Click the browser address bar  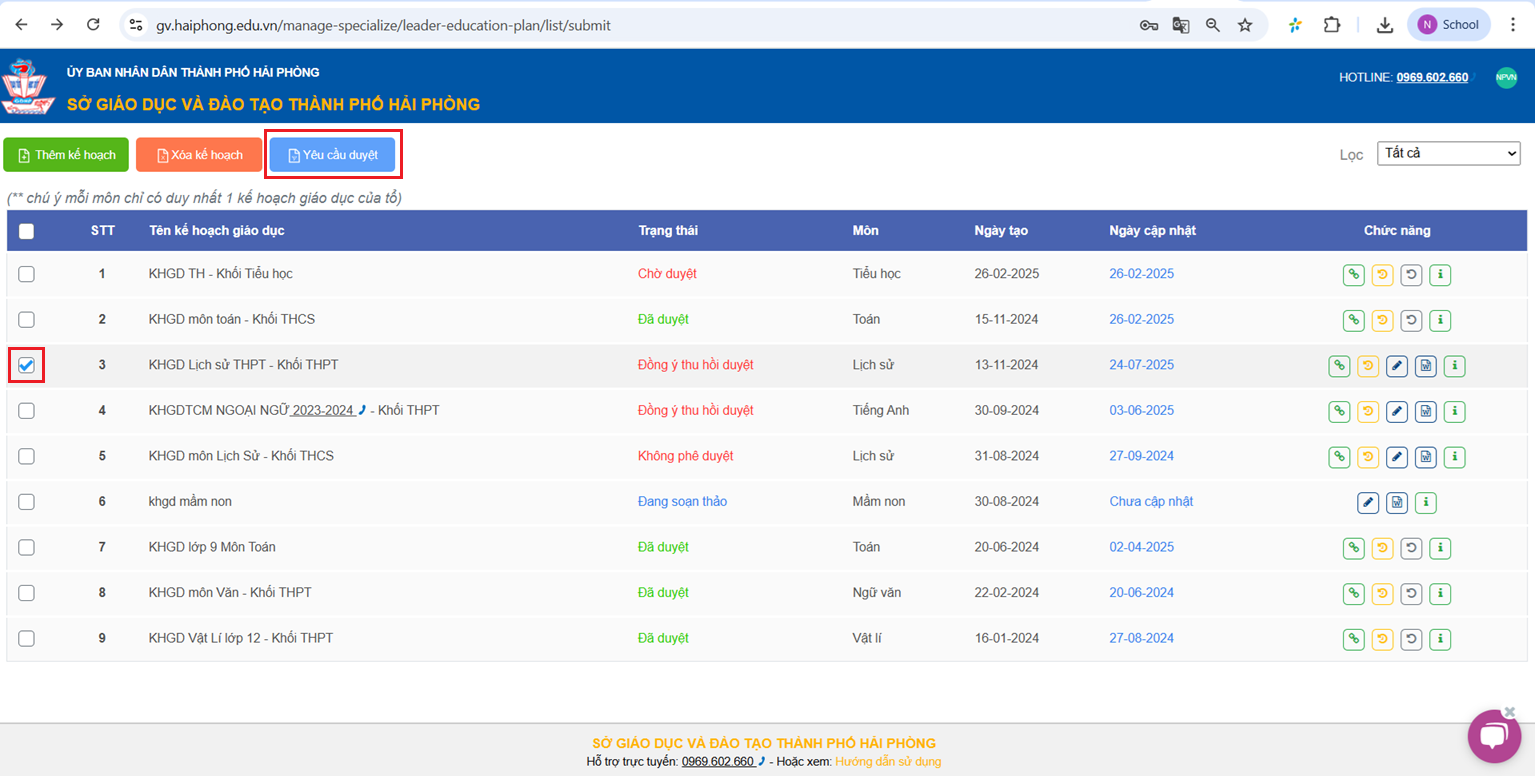click(x=640, y=25)
